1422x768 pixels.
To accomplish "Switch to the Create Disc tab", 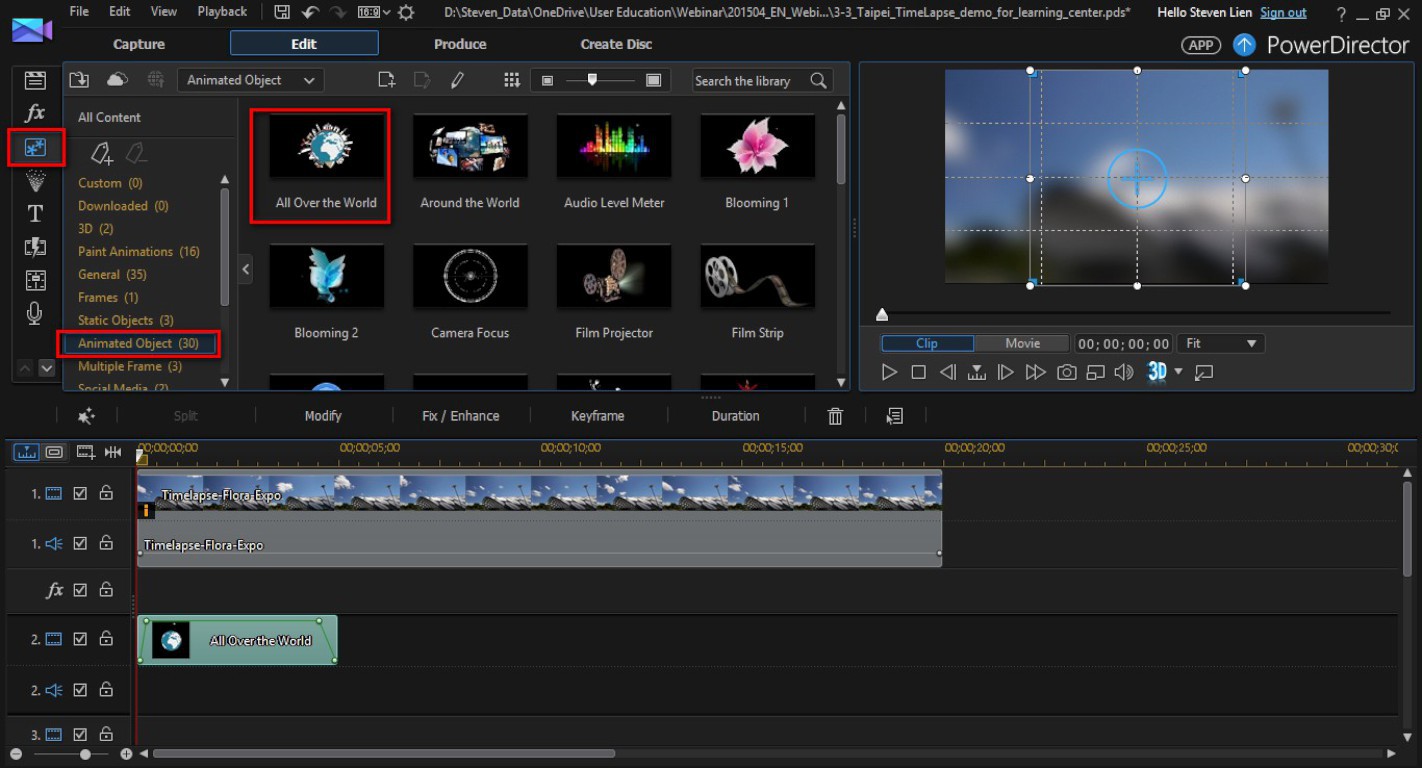I will (x=616, y=44).
